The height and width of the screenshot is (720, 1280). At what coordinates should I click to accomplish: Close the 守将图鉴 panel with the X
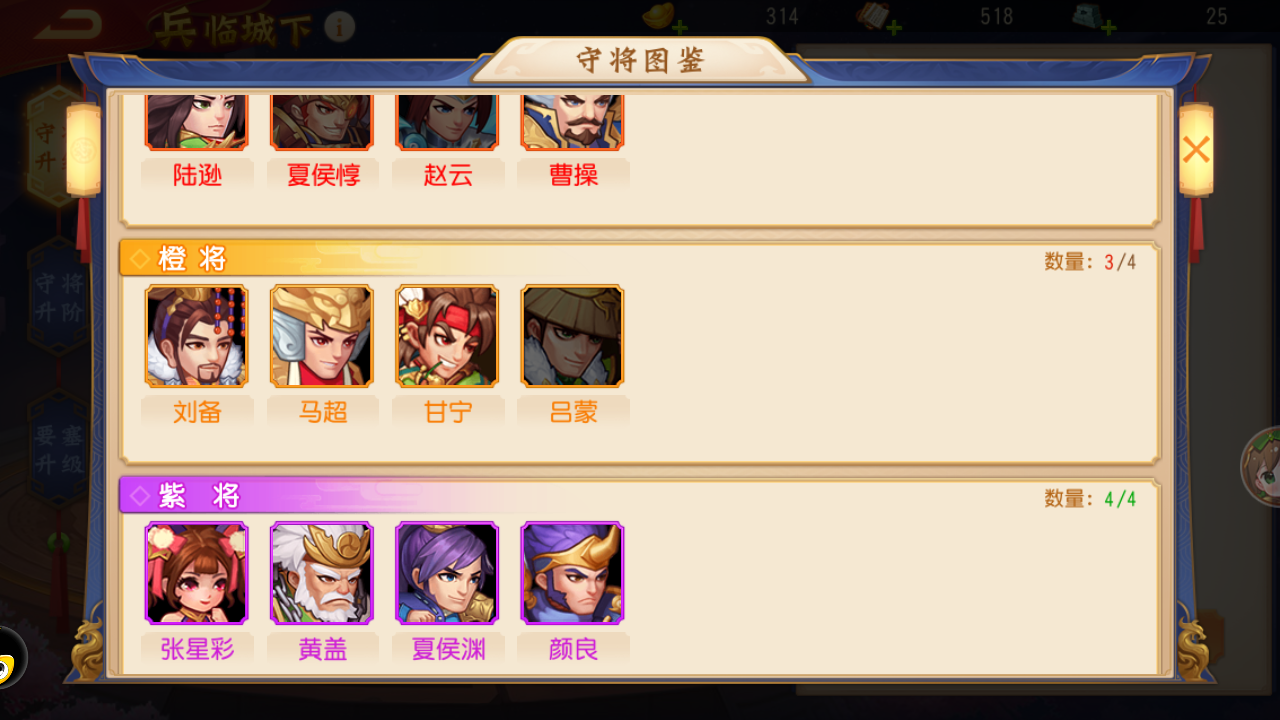pyautogui.click(x=1196, y=150)
